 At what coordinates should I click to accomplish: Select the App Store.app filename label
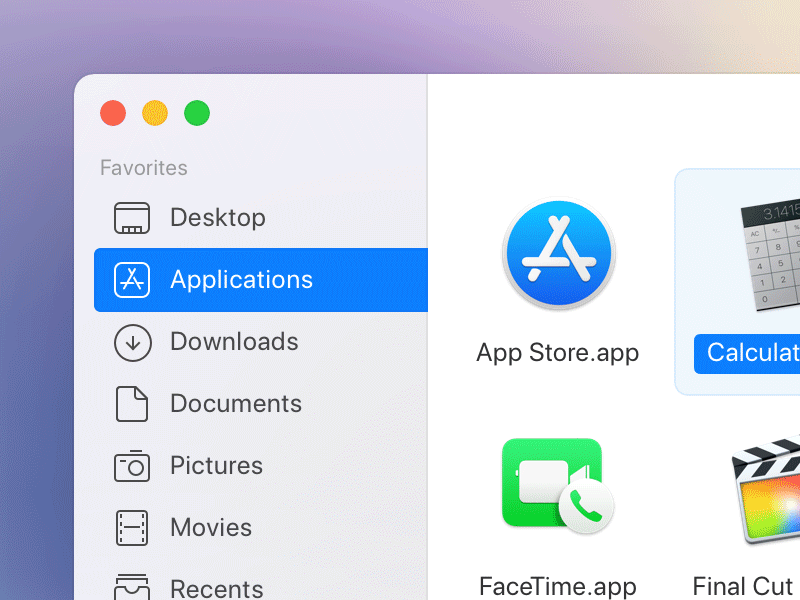[557, 352]
